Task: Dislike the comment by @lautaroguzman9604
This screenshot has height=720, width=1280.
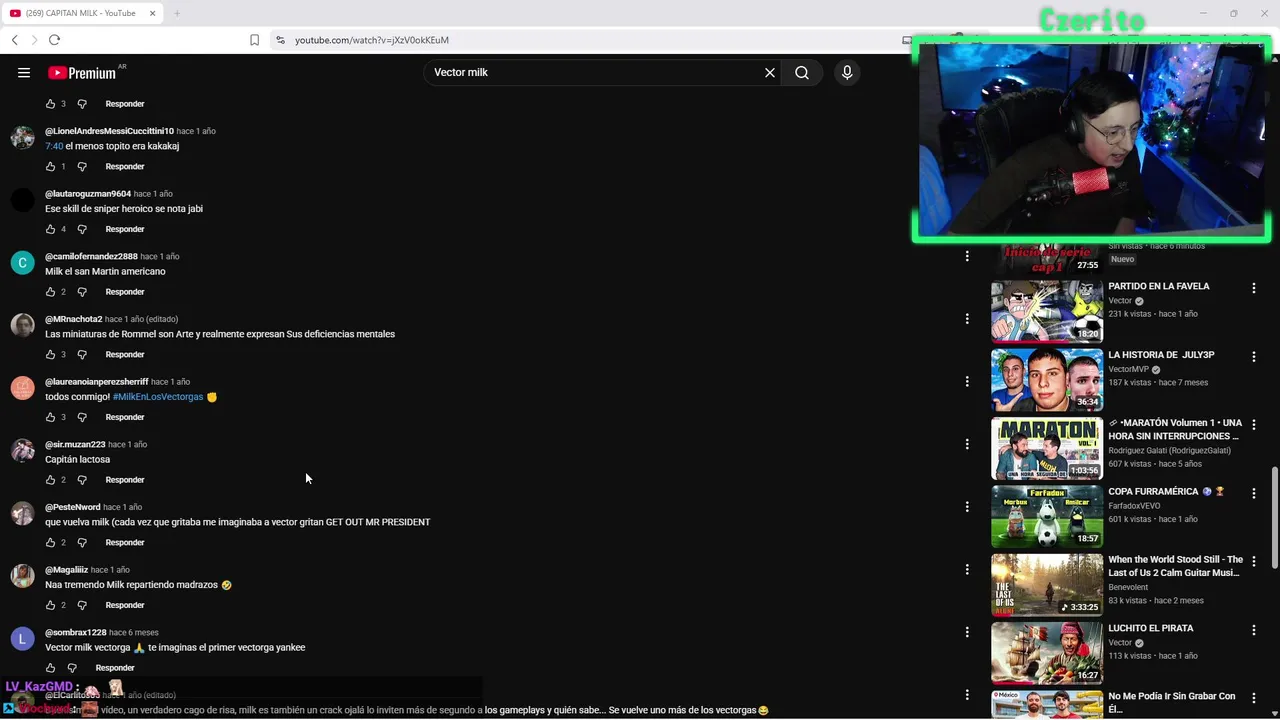Action: click(82, 229)
